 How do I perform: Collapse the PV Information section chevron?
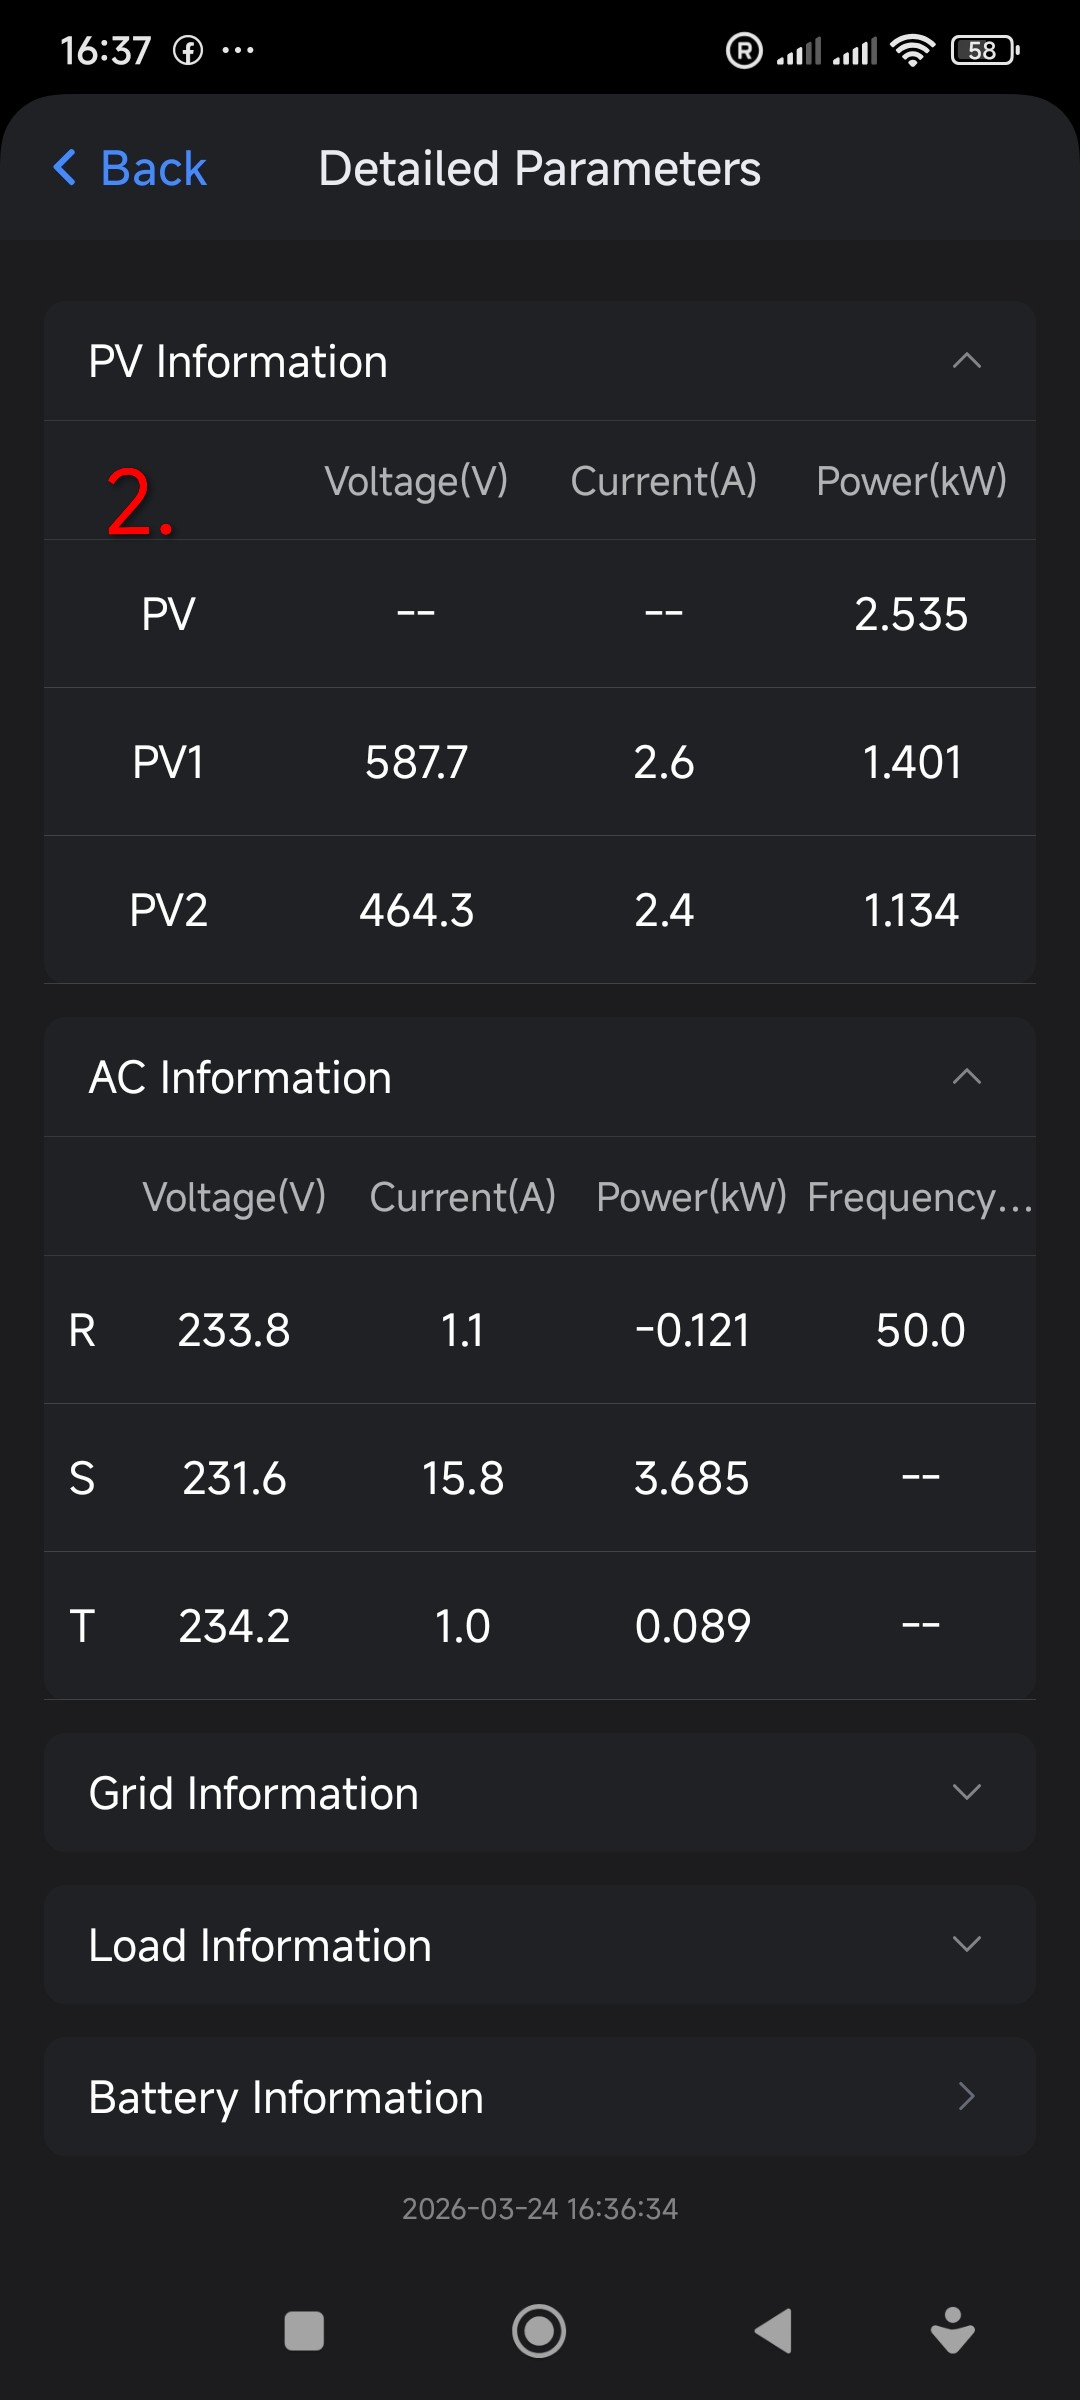(x=966, y=361)
